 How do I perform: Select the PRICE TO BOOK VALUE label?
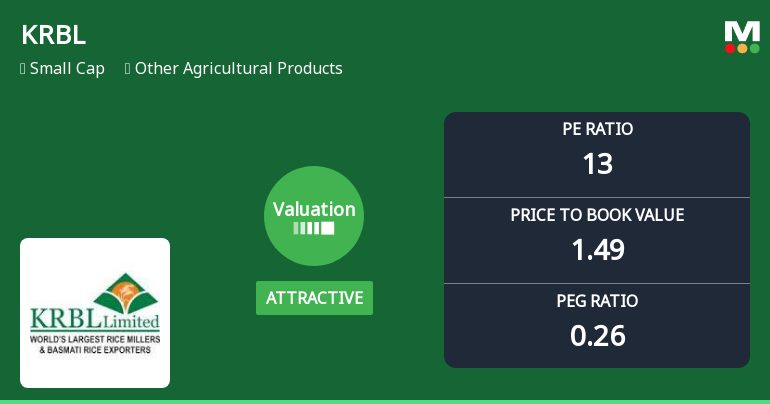597,215
